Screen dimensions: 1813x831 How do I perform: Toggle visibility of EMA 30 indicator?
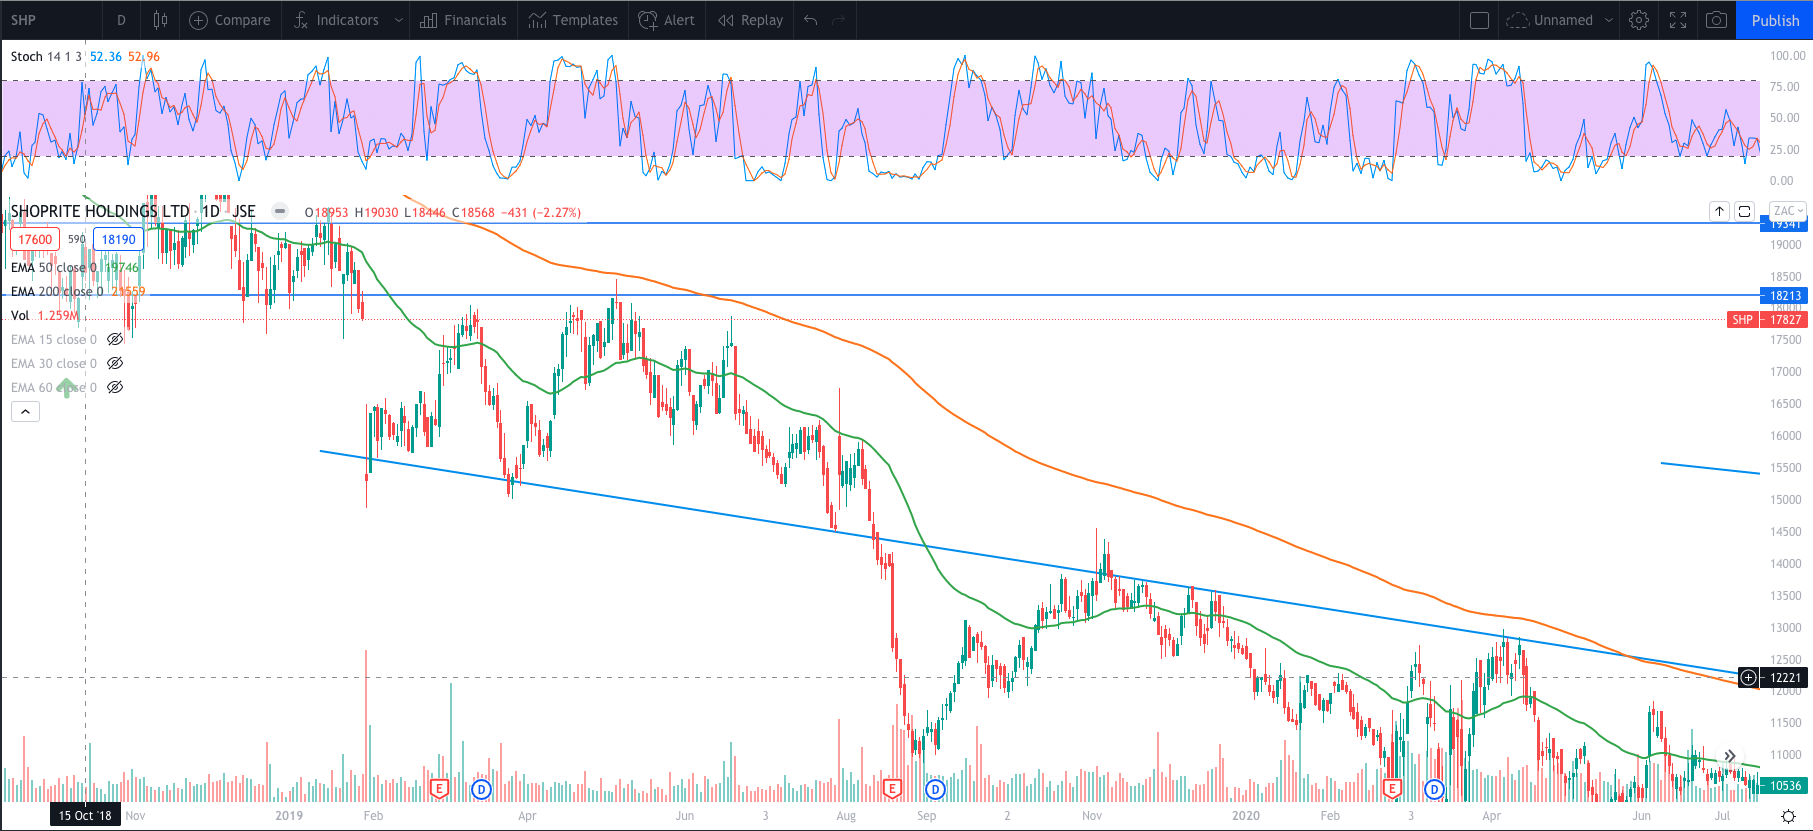coord(115,364)
